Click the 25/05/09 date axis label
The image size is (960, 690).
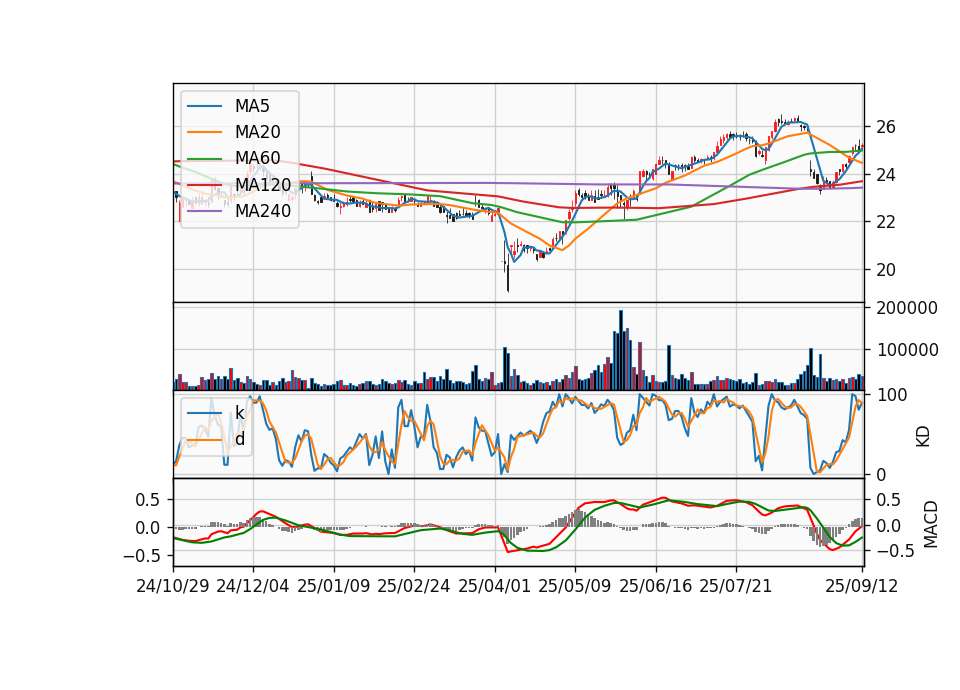click(574, 586)
